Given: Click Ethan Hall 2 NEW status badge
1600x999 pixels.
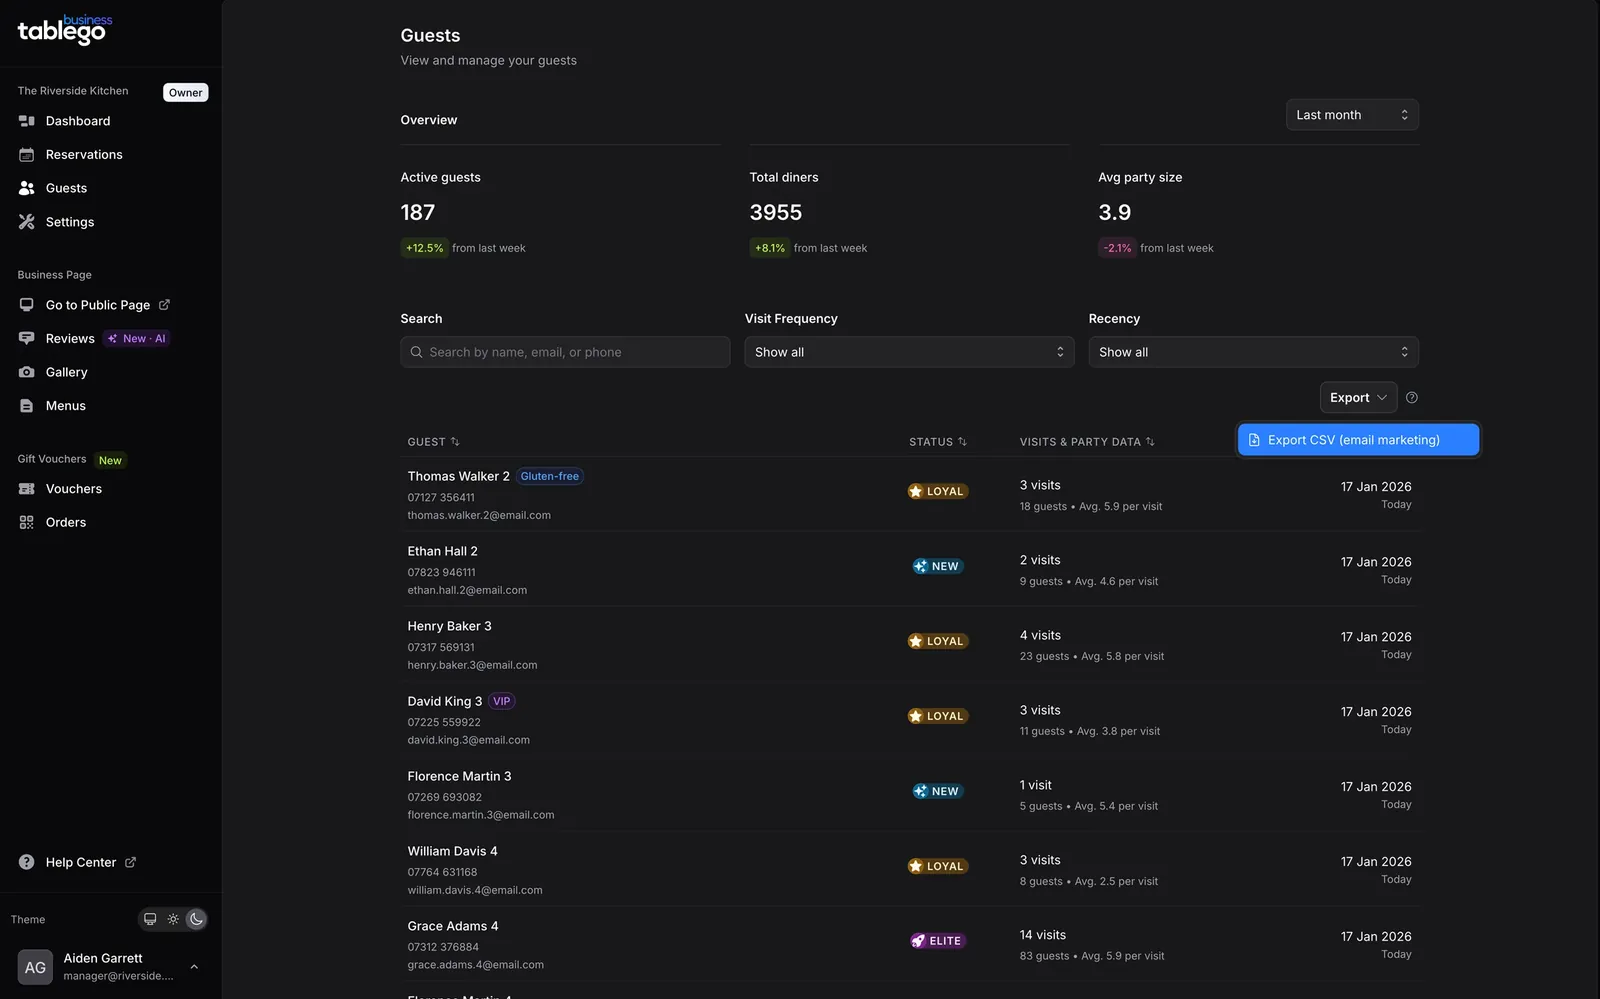Looking at the screenshot, I should 937,566.
